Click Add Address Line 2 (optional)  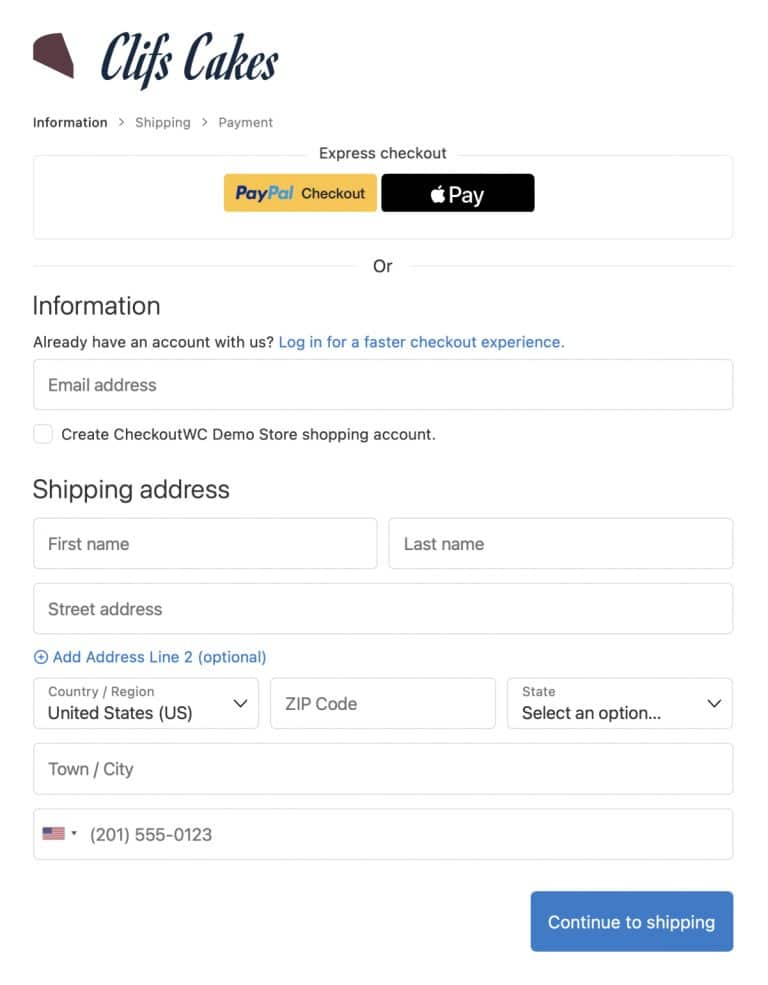point(150,657)
